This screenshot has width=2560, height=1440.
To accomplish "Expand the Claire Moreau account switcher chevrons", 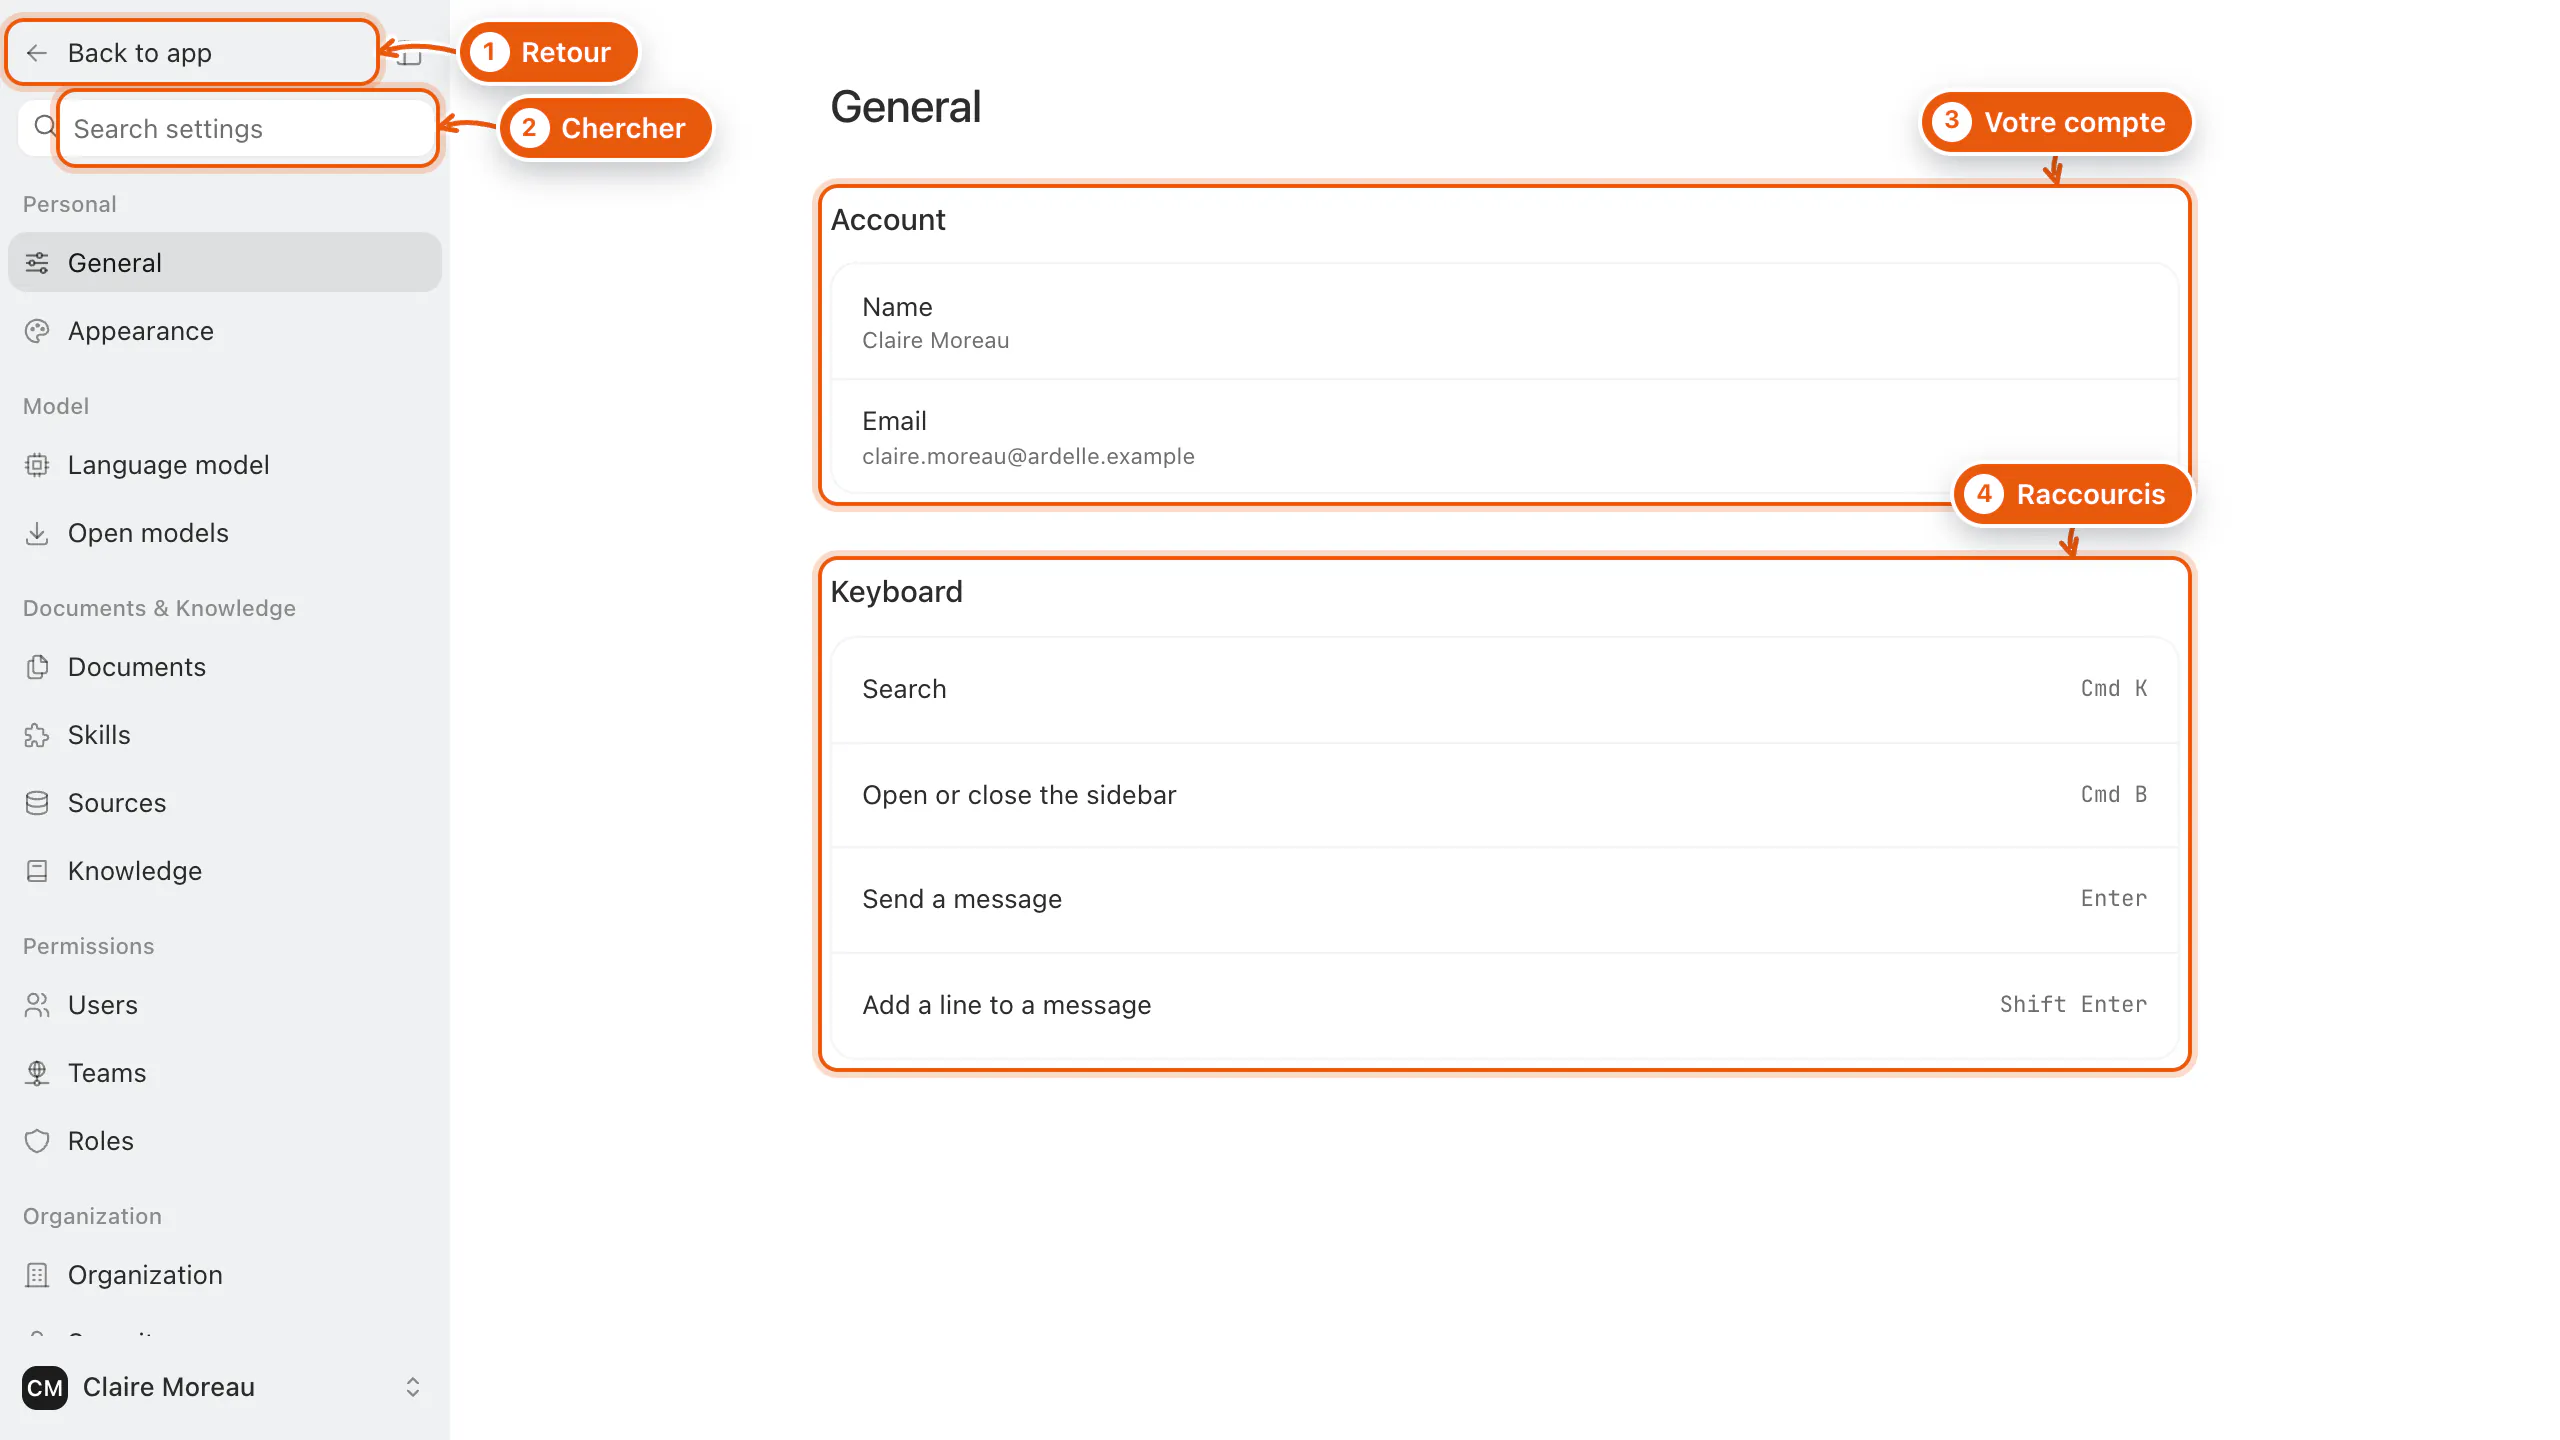I will pos(412,1387).
